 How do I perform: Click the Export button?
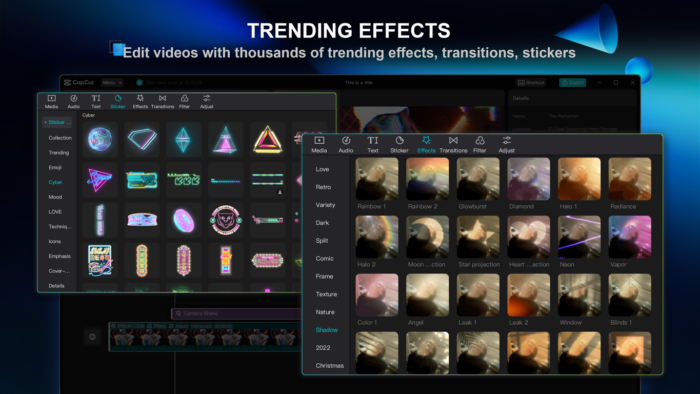572,83
